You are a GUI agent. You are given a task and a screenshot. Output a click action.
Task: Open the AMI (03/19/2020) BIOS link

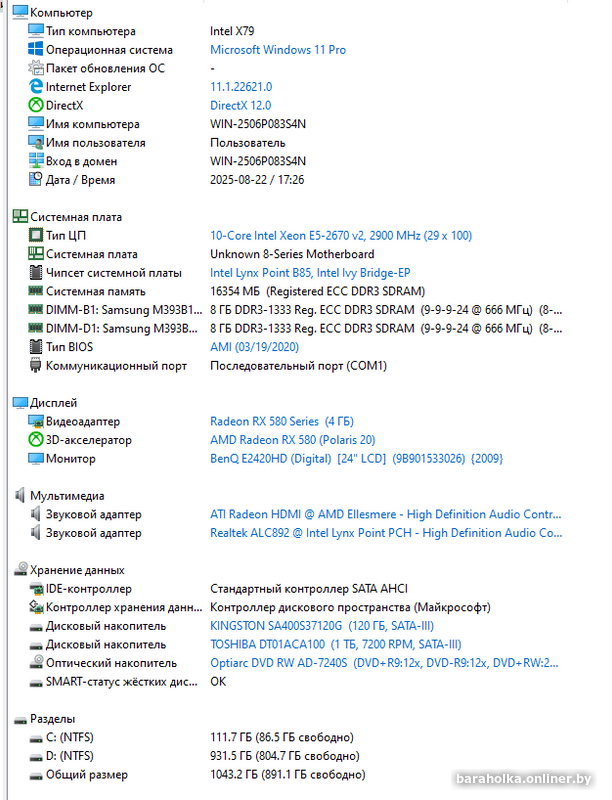(x=254, y=347)
